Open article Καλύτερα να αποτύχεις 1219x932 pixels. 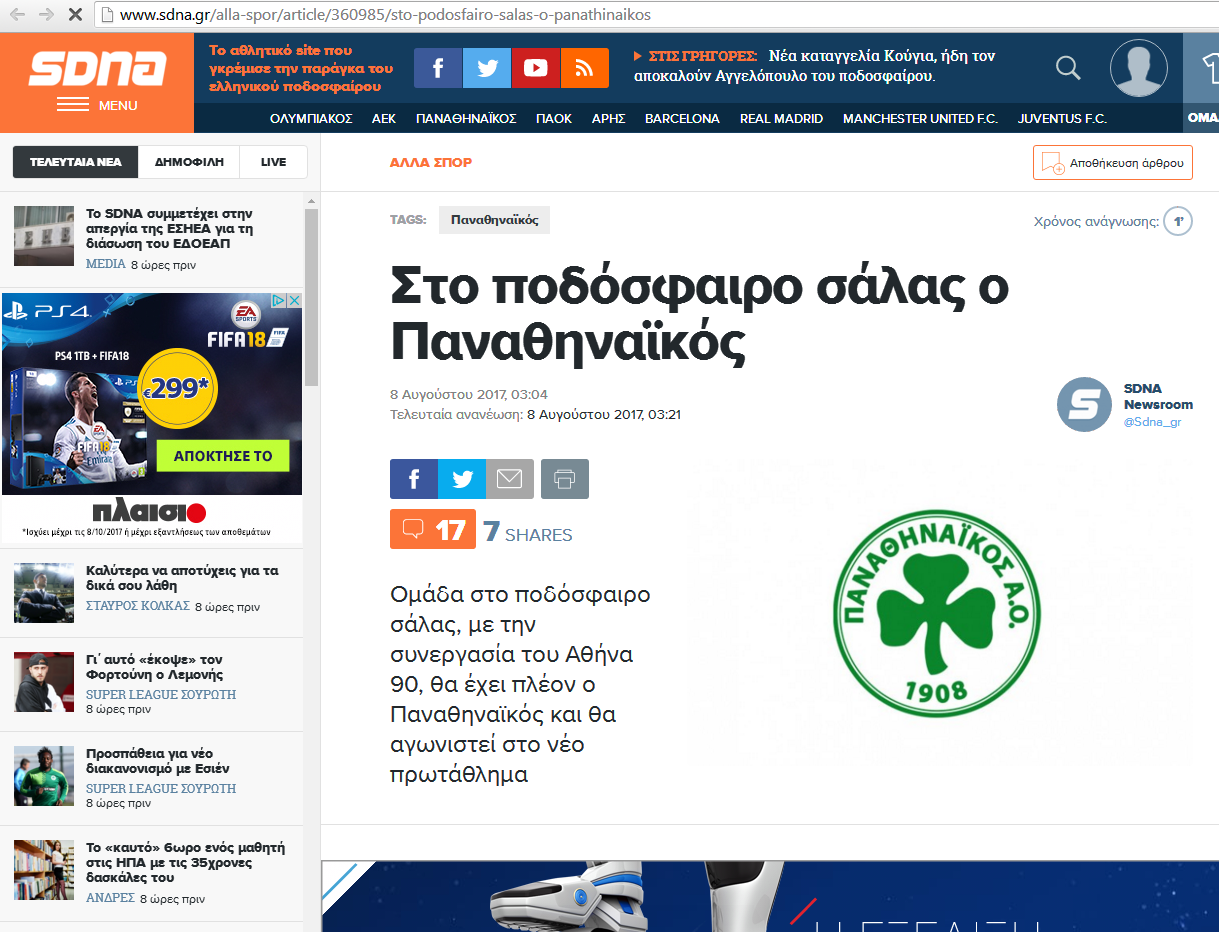pyautogui.click(x=182, y=578)
